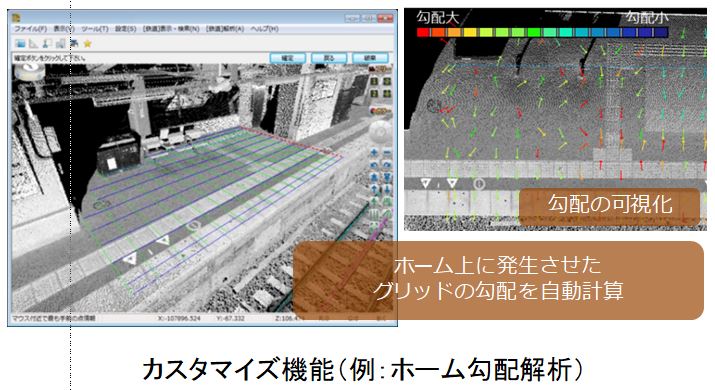Click the 確定 confirm button
The height and width of the screenshot is (390, 715).
tap(288, 58)
